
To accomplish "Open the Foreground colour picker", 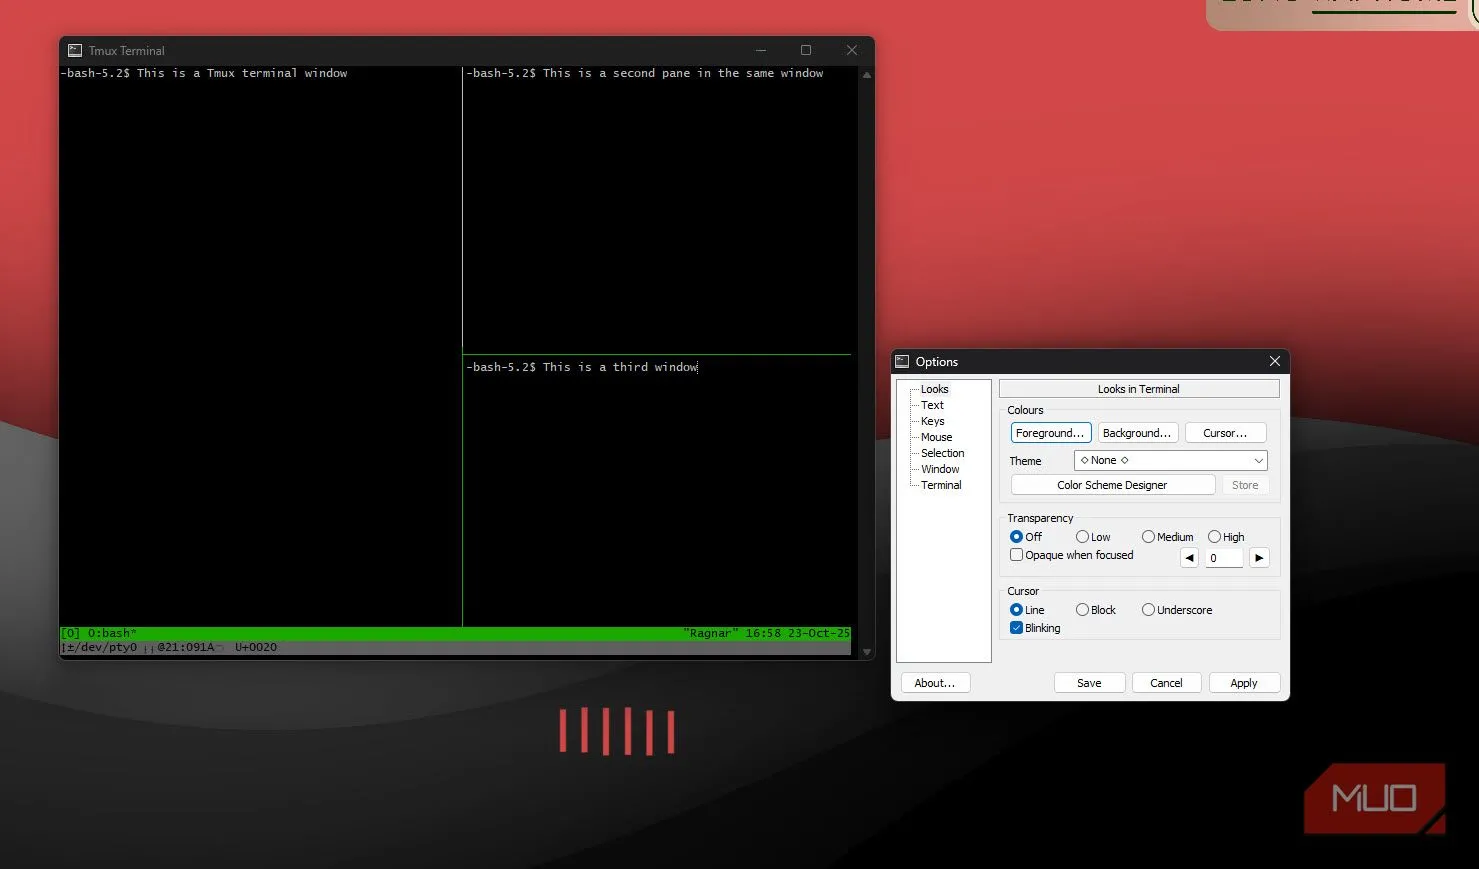I will click(1050, 432).
